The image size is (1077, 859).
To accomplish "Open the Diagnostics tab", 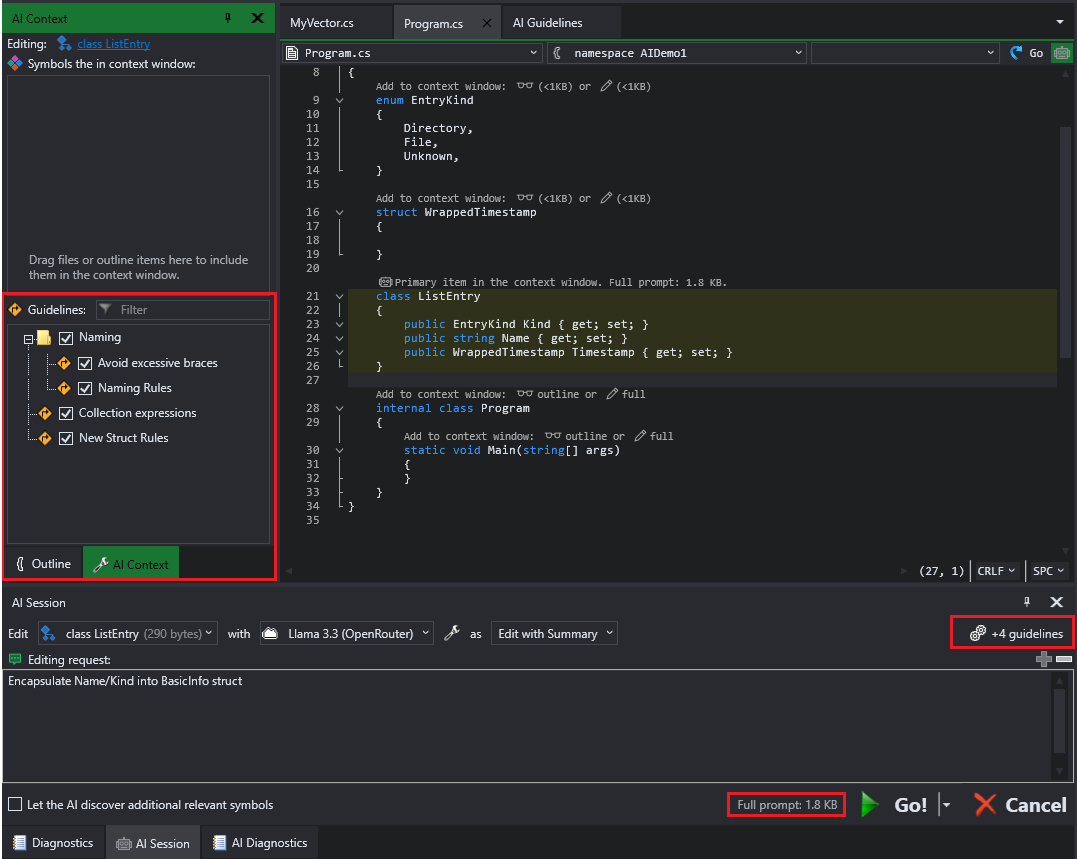I will [54, 843].
